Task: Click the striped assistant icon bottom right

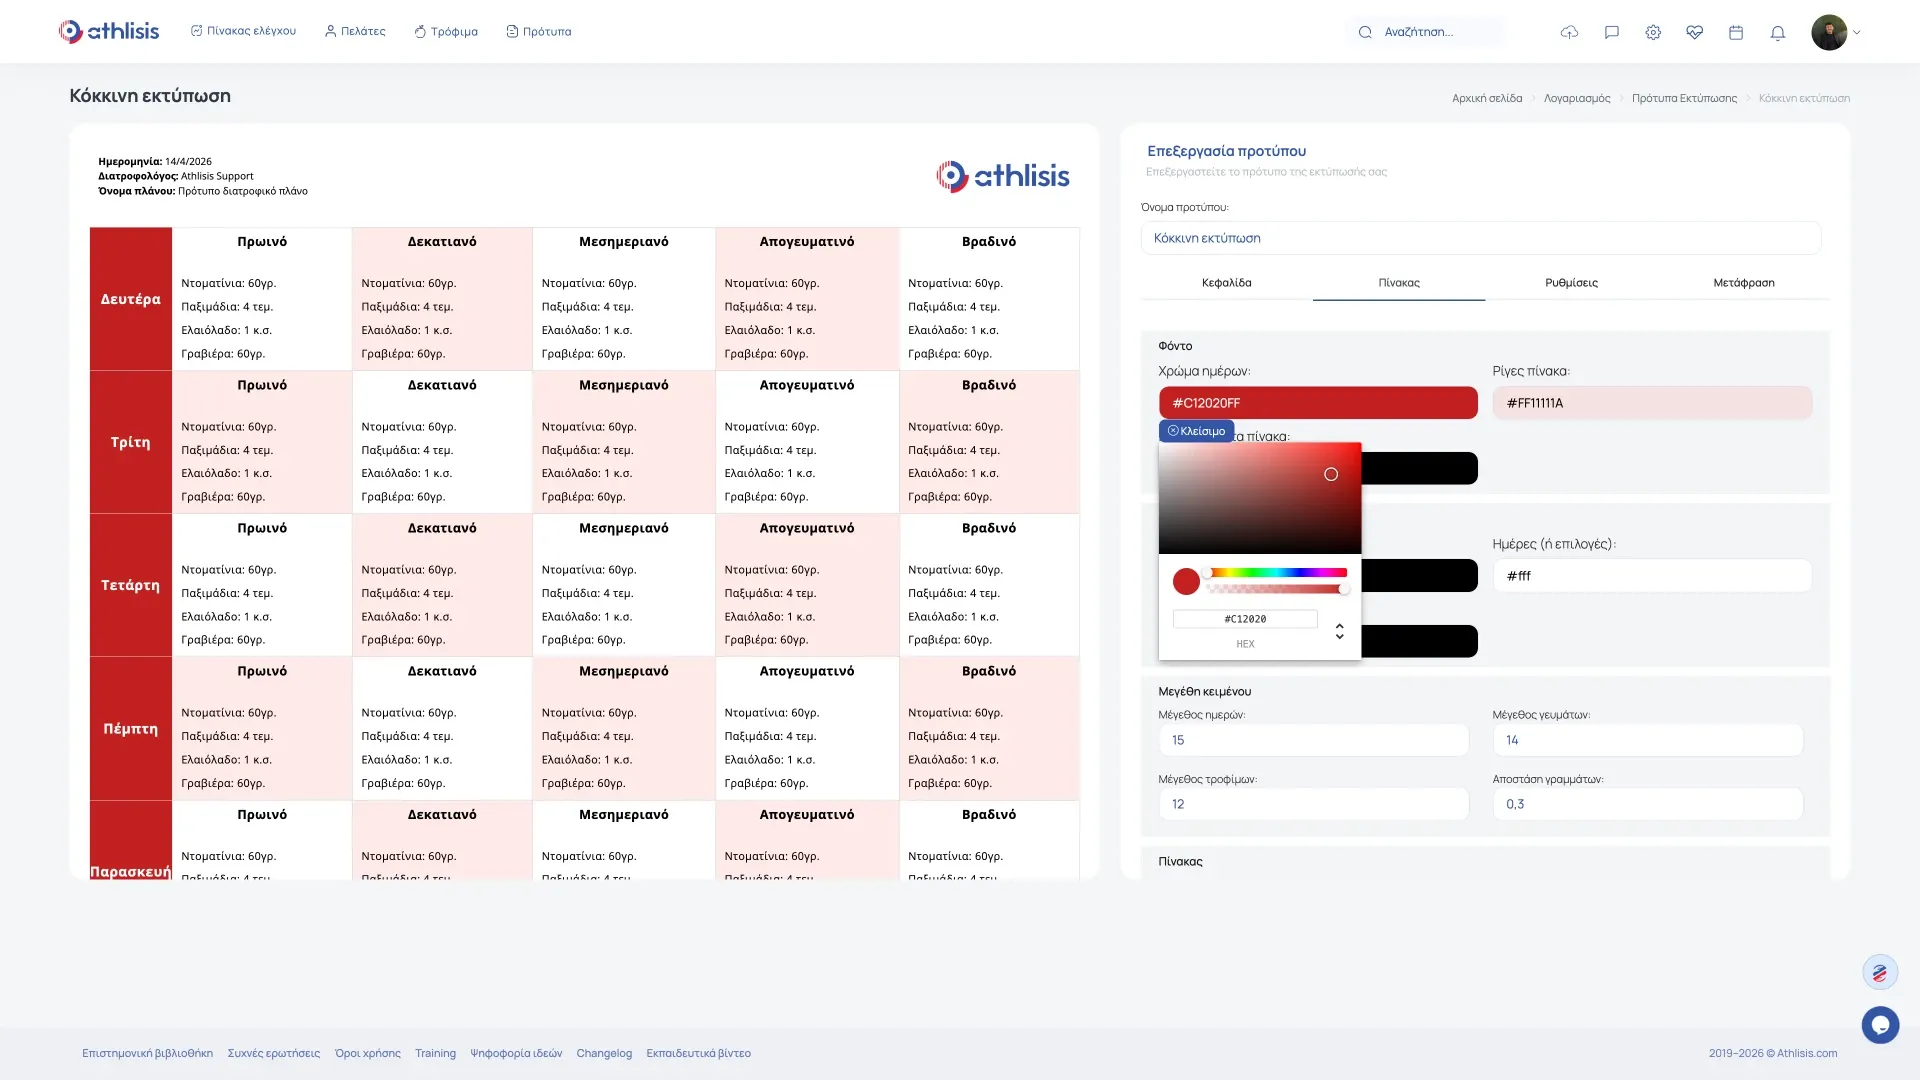Action: (1880, 972)
